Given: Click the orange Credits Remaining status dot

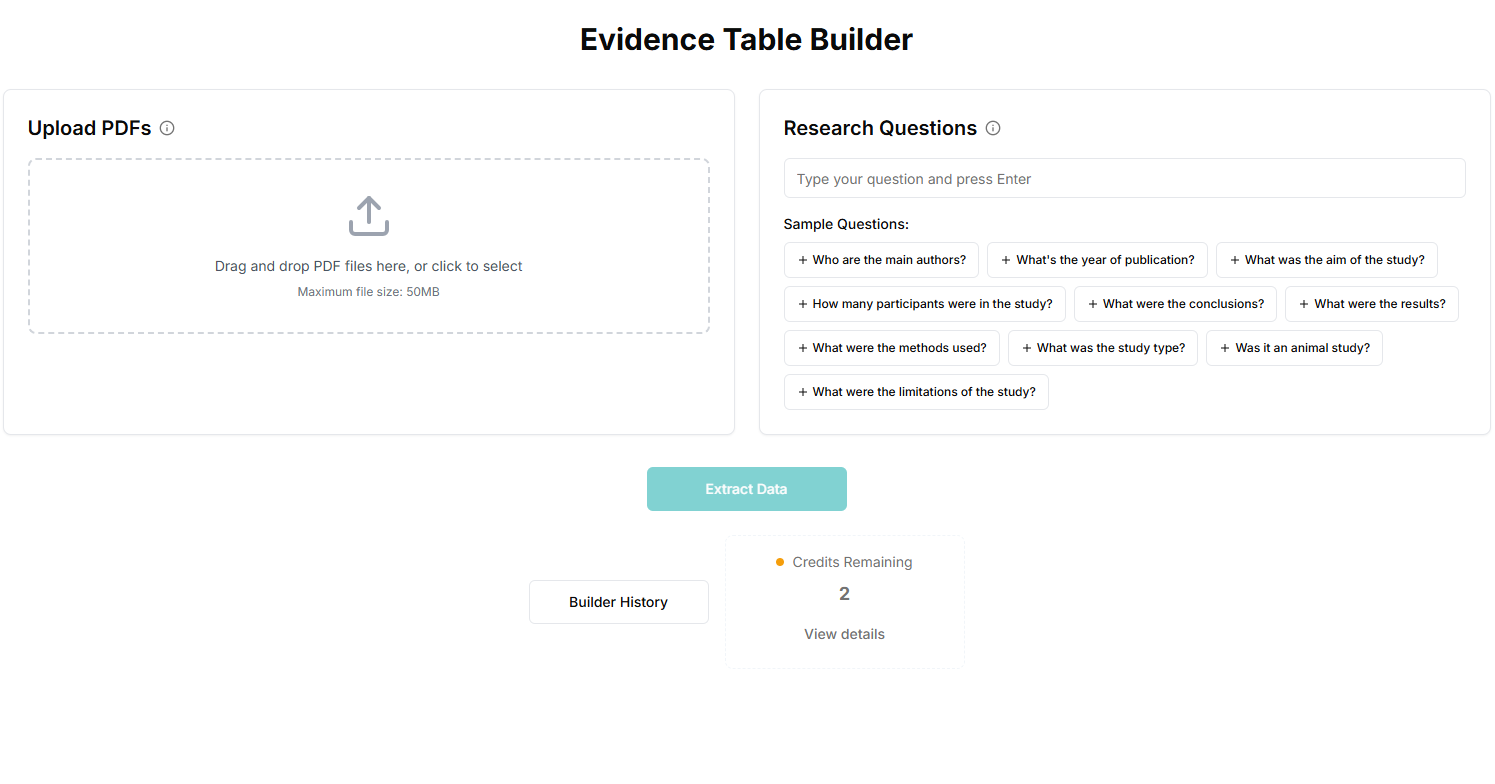Looking at the screenshot, I should [x=779, y=562].
